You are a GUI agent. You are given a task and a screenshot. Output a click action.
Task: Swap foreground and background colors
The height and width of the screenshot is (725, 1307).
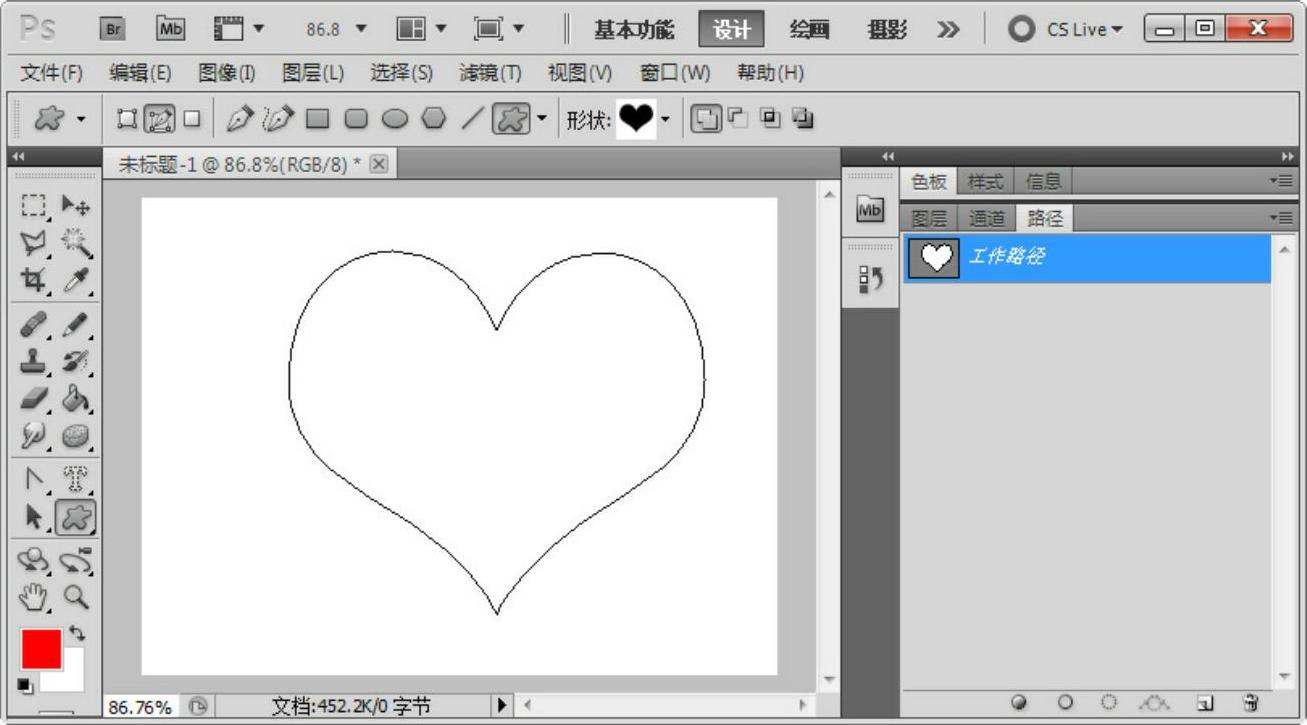(x=77, y=634)
